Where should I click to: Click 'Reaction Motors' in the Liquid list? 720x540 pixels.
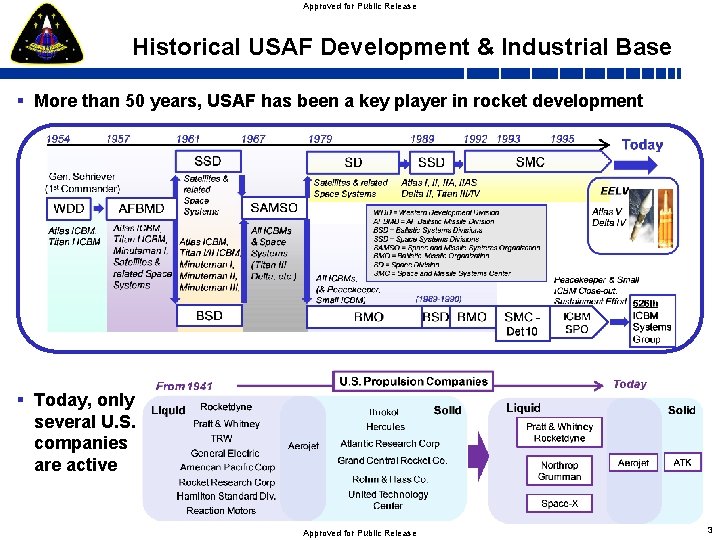[221, 511]
